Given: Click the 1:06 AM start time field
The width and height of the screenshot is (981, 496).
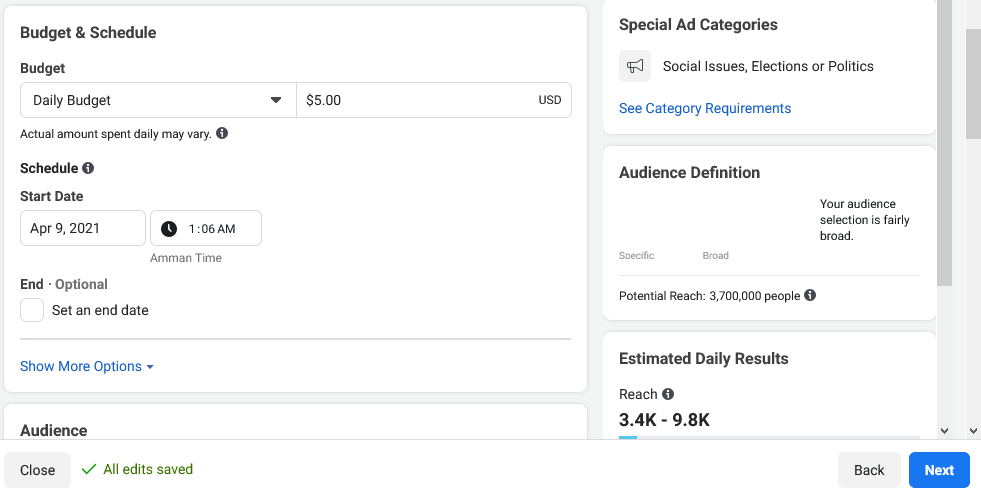Looking at the screenshot, I should coord(206,228).
